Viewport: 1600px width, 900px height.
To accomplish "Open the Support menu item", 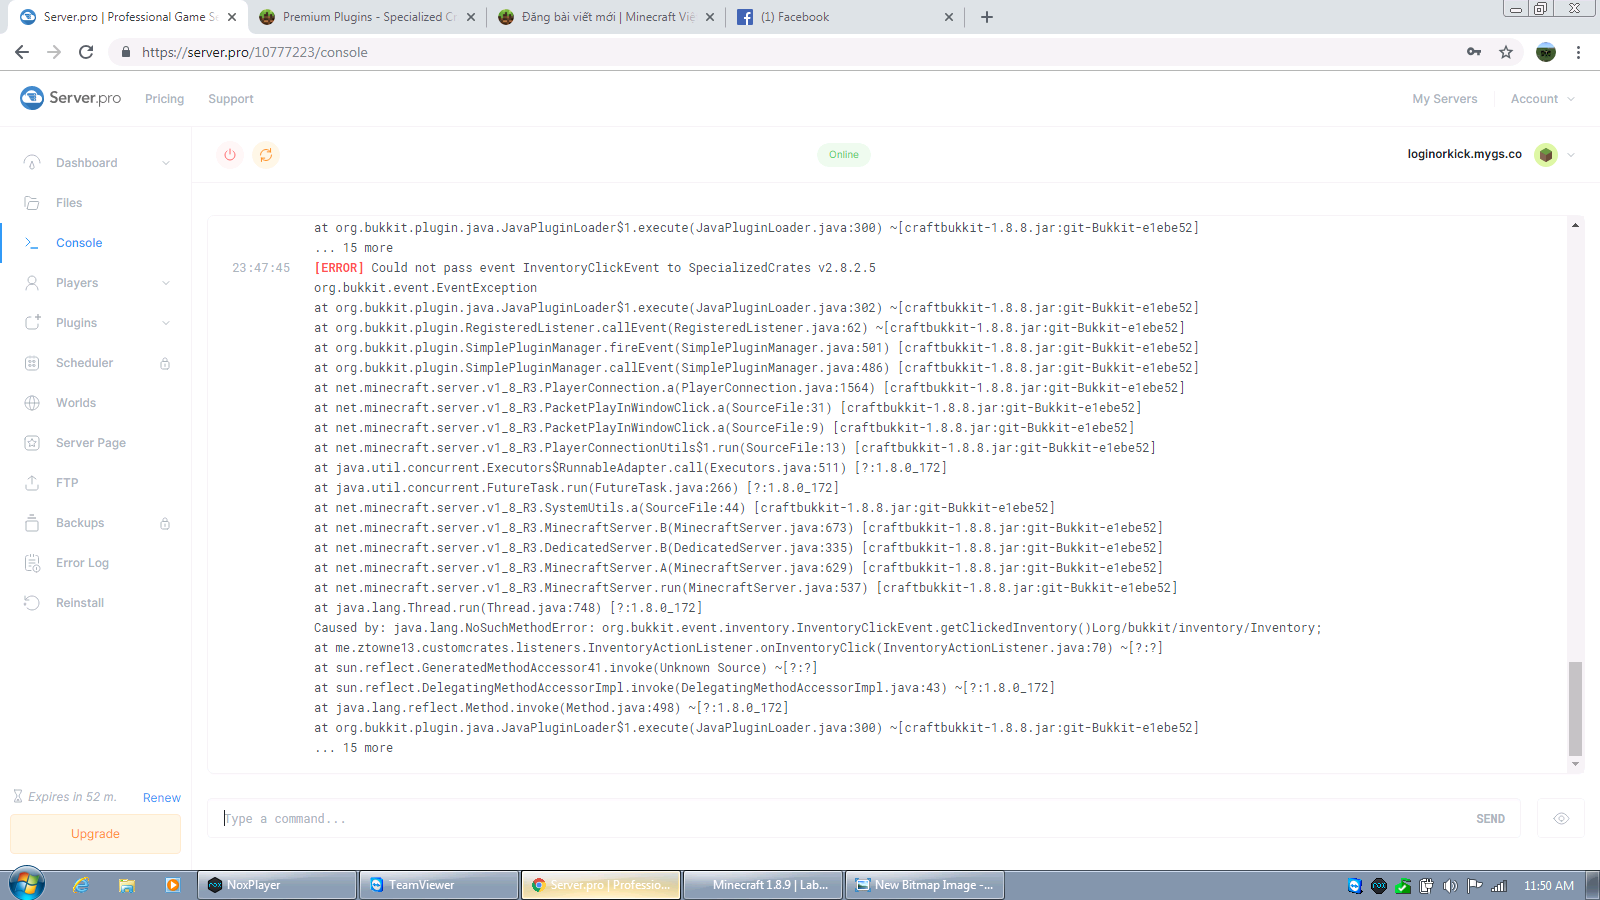I will tap(231, 99).
